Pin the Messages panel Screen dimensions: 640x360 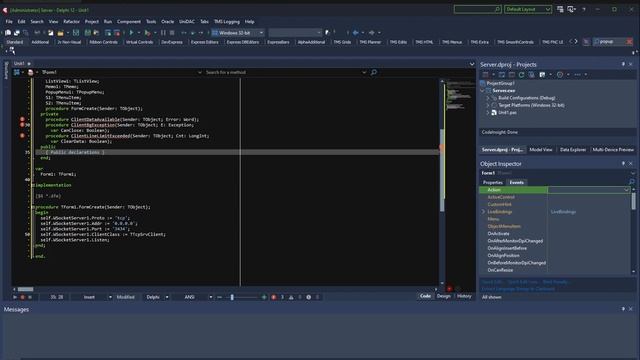[x=623, y=309]
